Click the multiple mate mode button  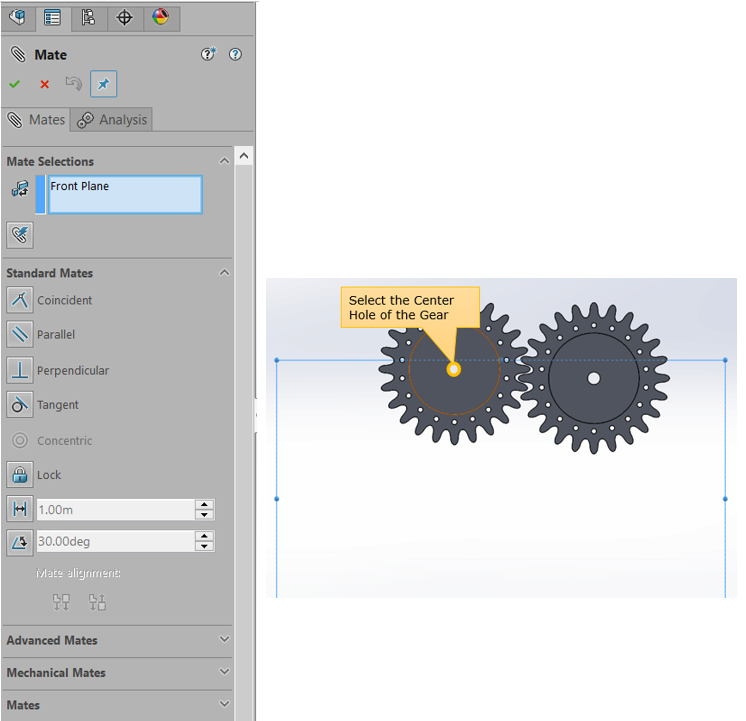[x=20, y=235]
